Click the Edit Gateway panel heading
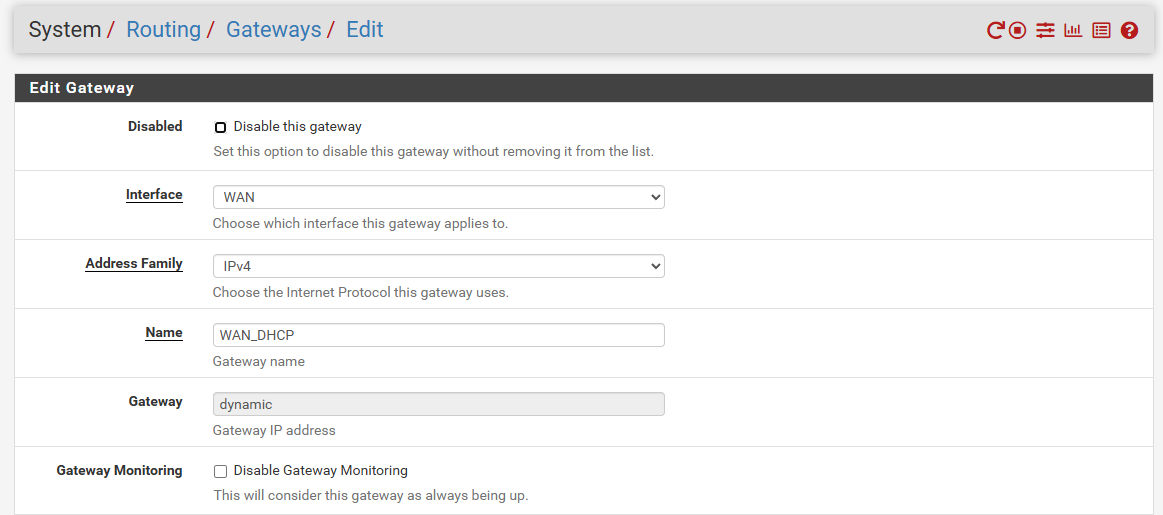Image resolution: width=1163 pixels, height=515 pixels. click(x=82, y=88)
